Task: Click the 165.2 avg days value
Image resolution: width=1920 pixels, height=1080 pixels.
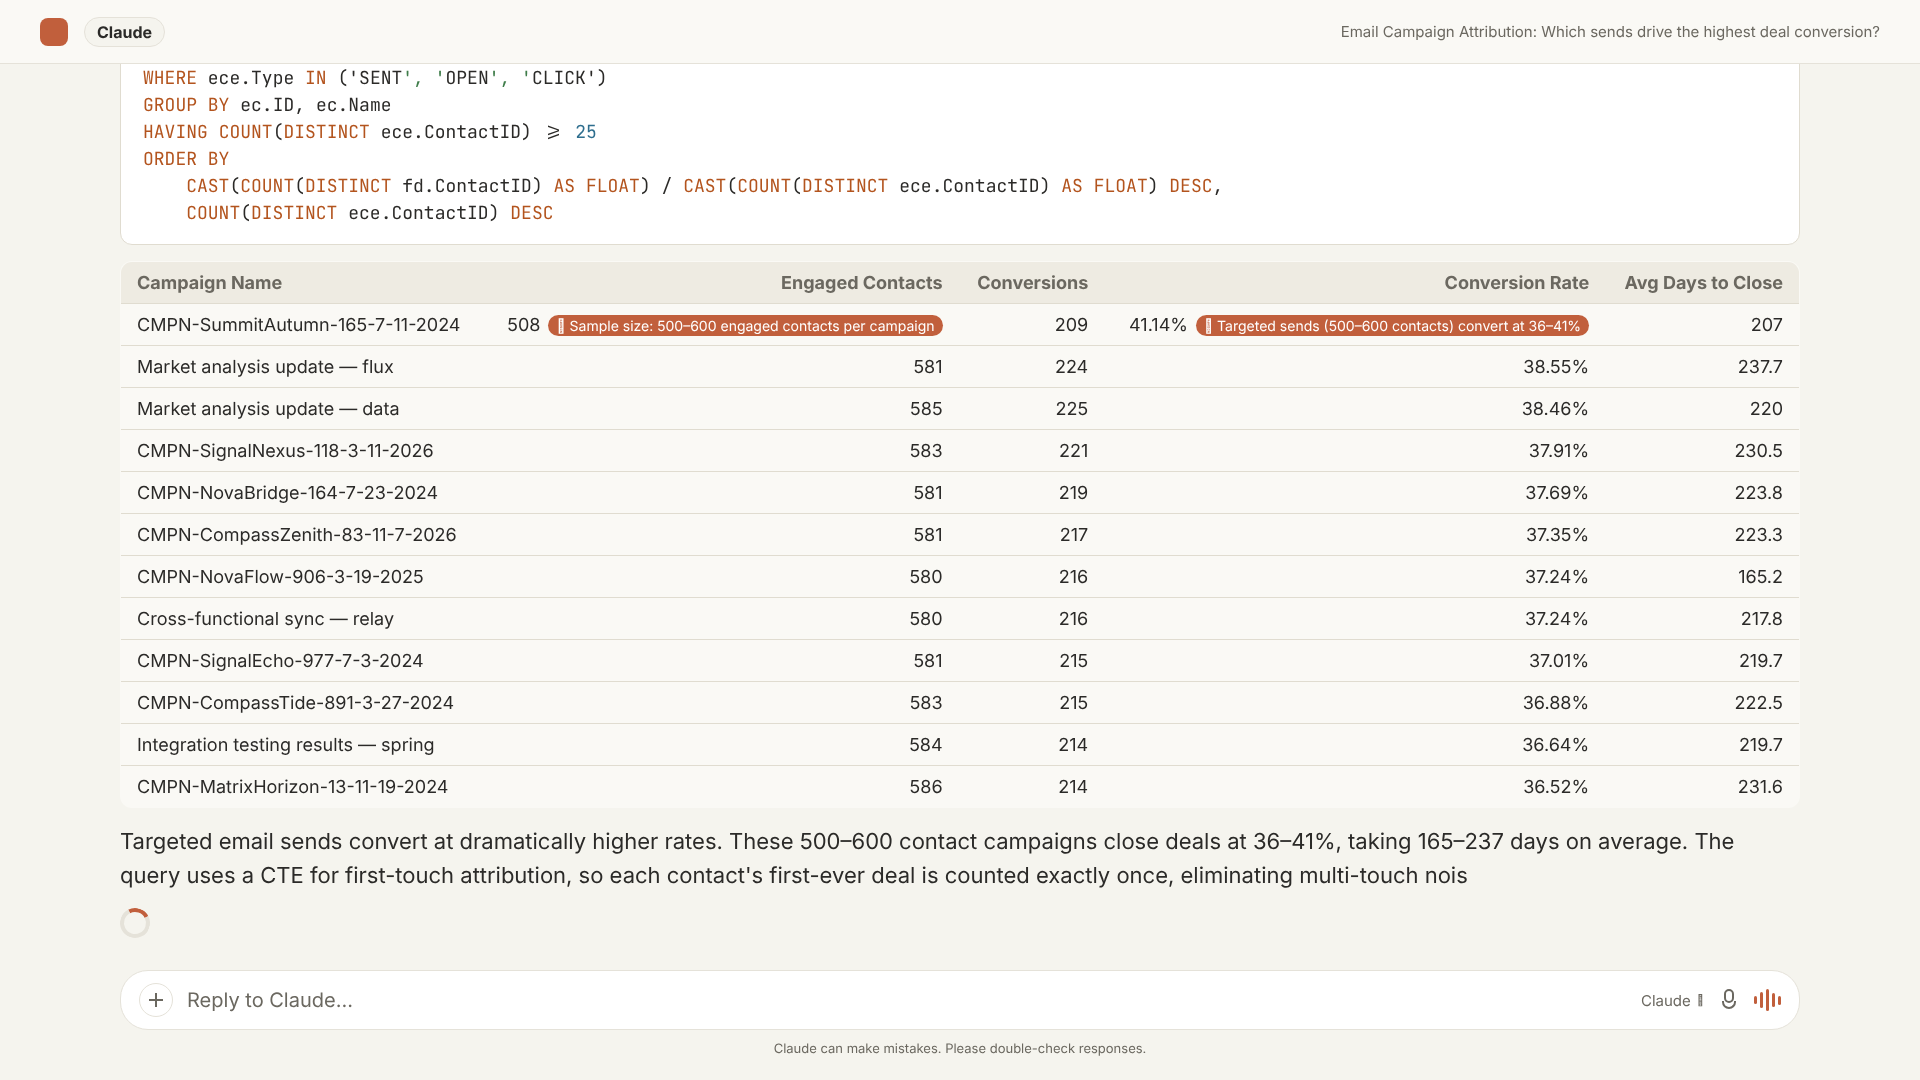Action: click(x=1760, y=577)
